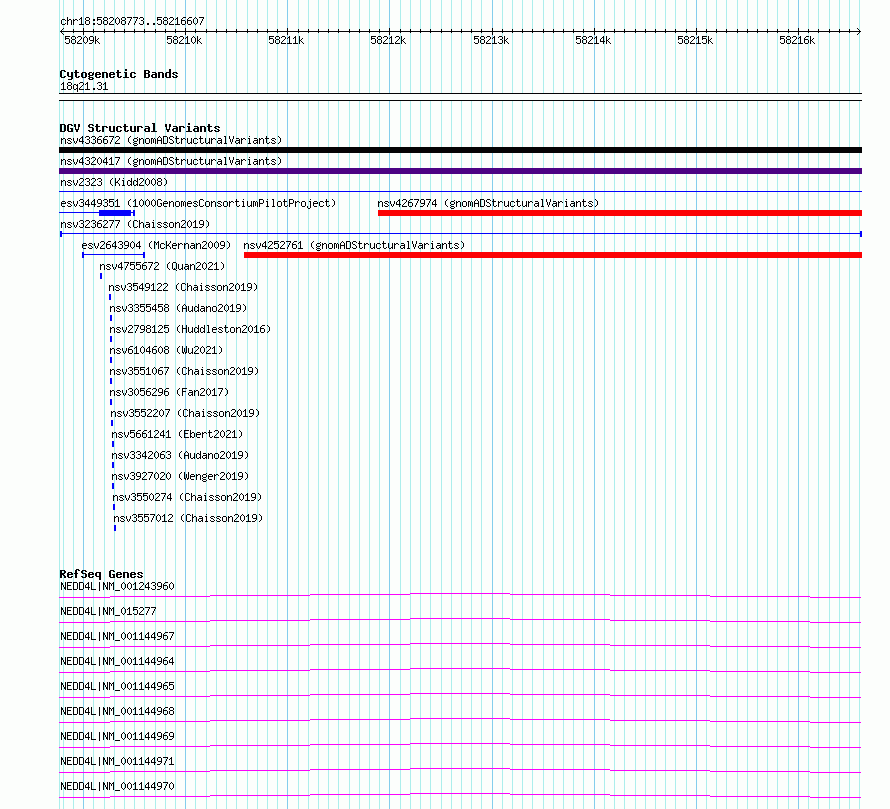Click nsv4755672 (Quan2021) variant label
The height and width of the screenshot is (809, 890).
(x=162, y=266)
